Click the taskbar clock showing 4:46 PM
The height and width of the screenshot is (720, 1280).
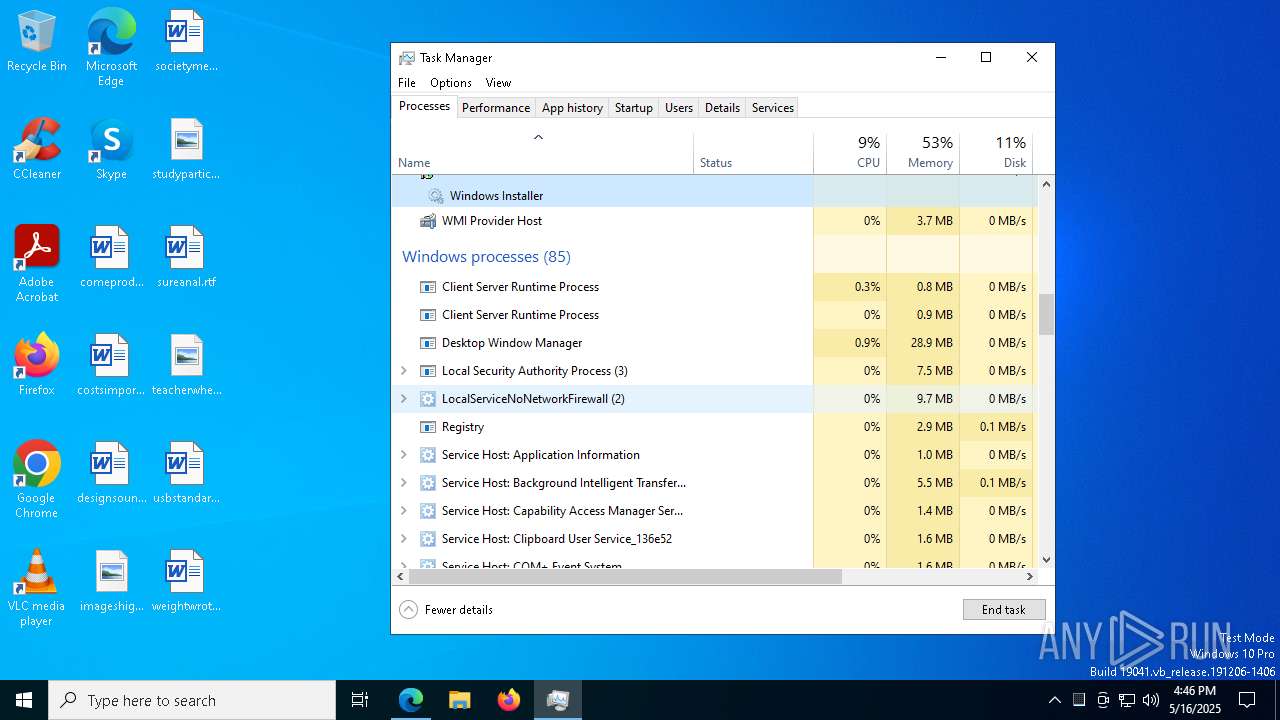click(1194, 700)
